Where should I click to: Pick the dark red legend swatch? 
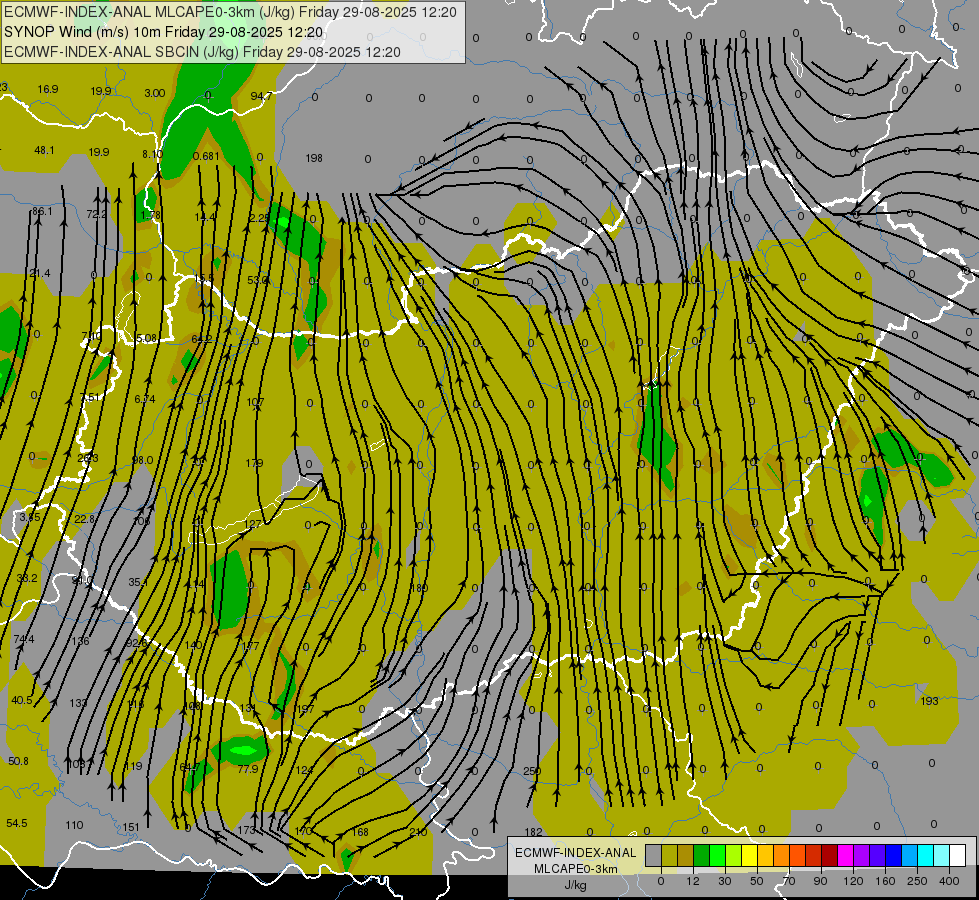pos(830,855)
